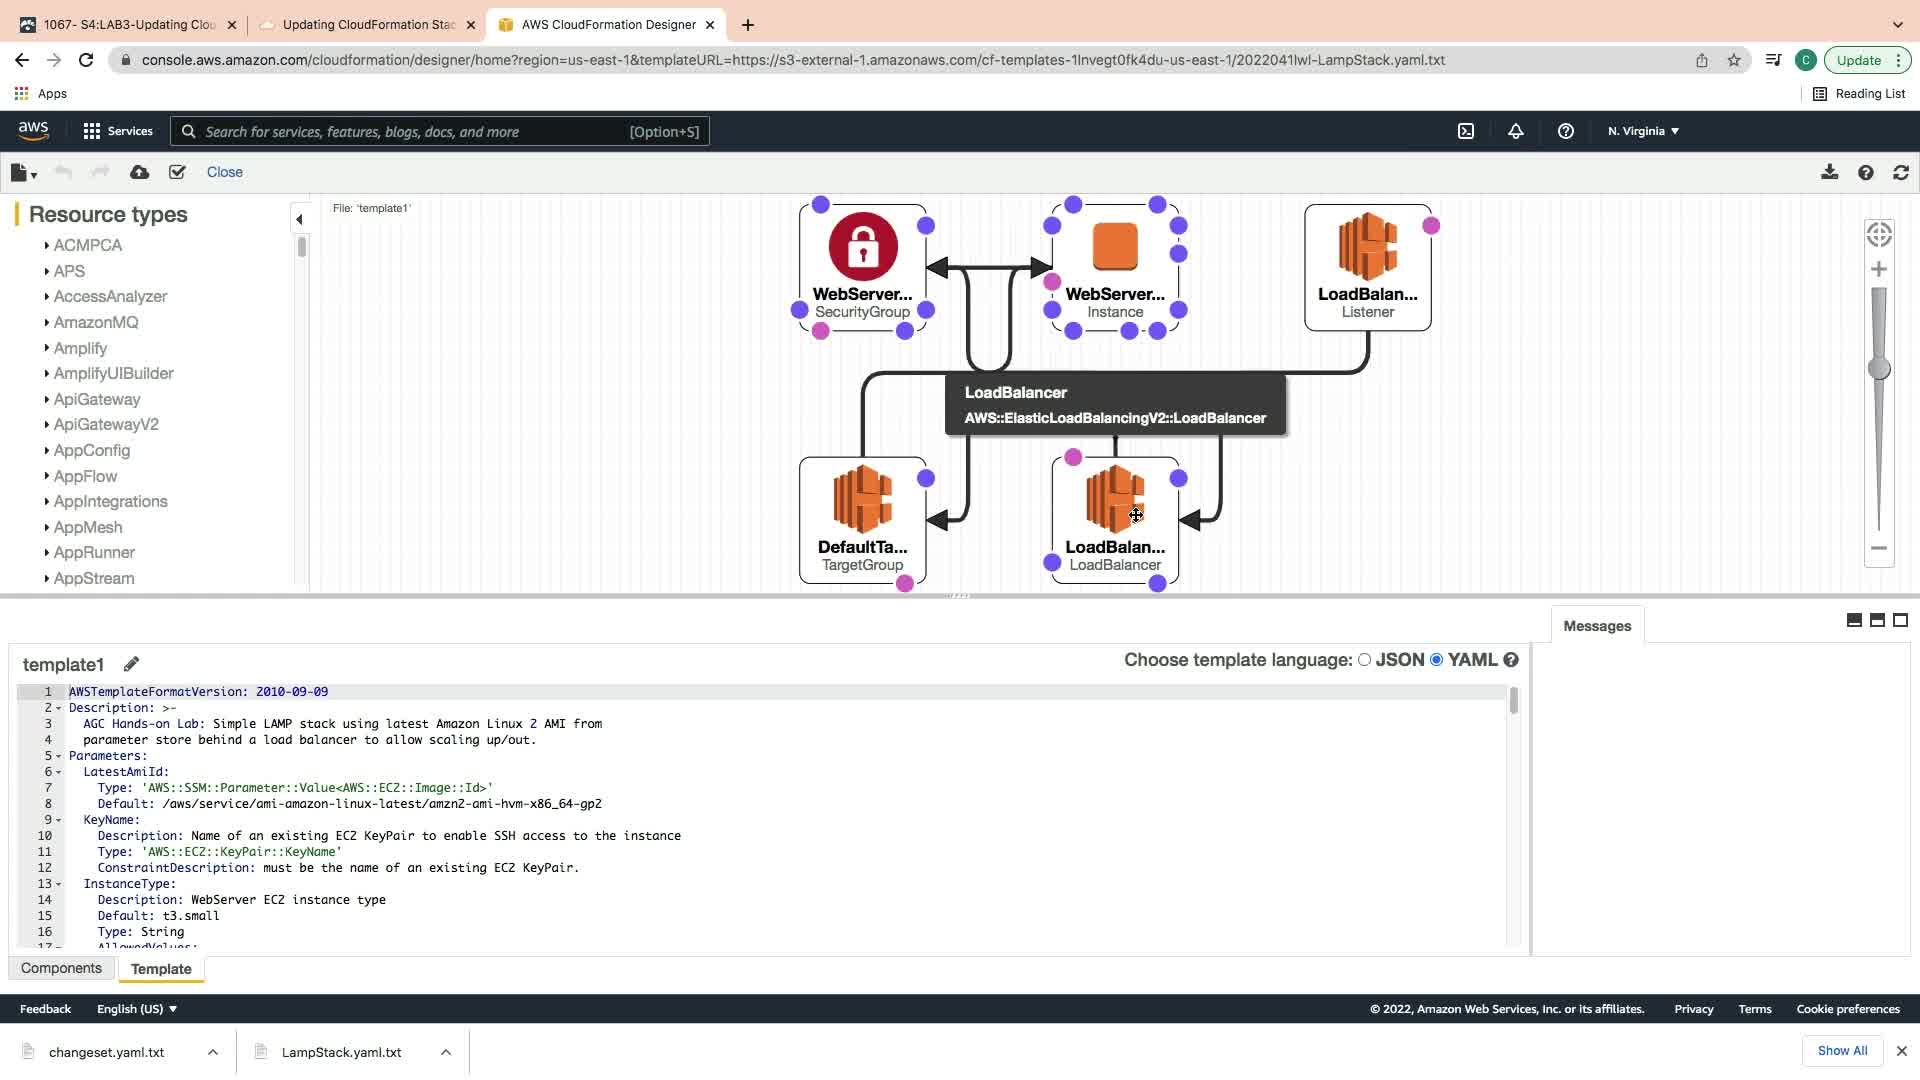Open AWS CloudShell from navigation bar
1920x1080 pixels.
coord(1466,131)
